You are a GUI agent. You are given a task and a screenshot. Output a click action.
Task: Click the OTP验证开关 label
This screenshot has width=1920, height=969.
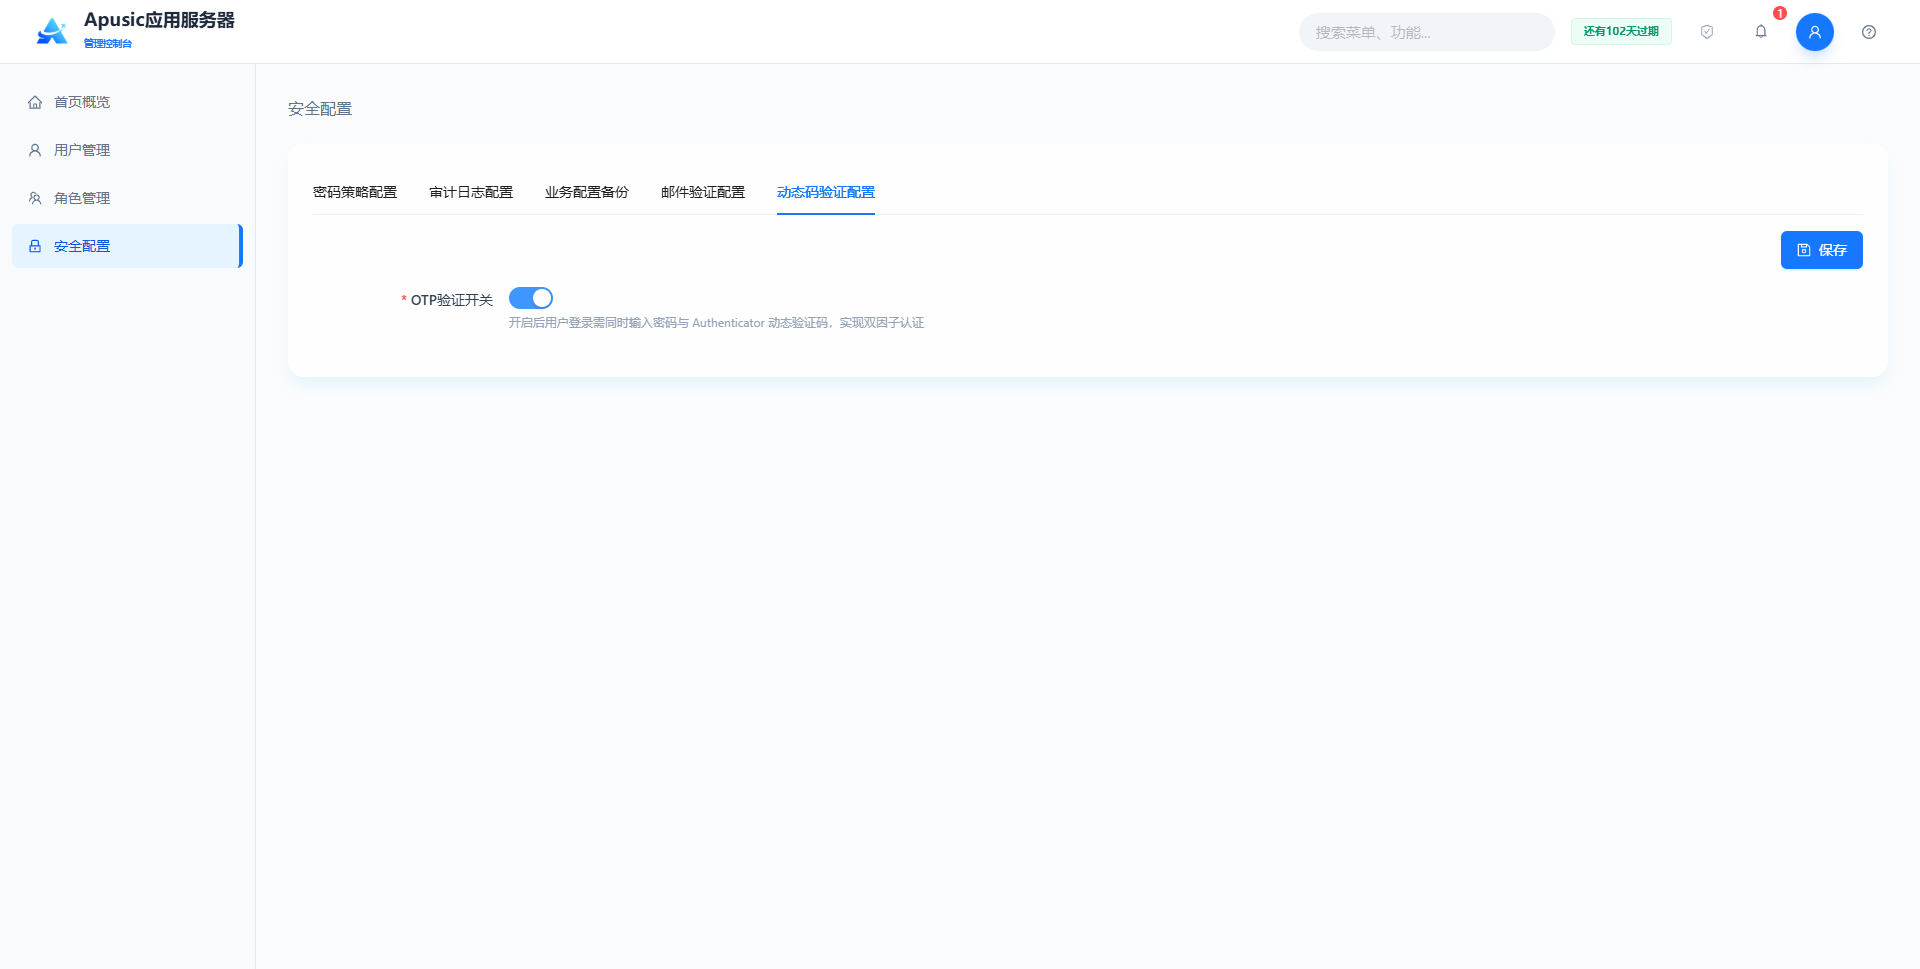pos(452,300)
